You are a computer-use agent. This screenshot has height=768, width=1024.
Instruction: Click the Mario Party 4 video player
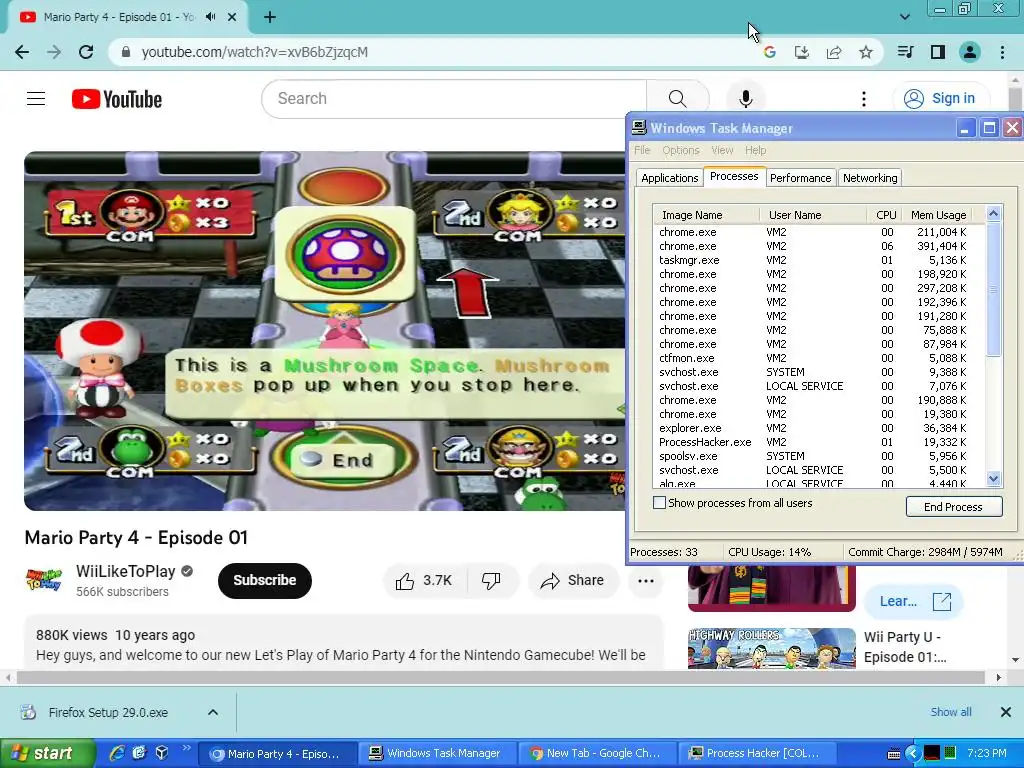[325, 331]
